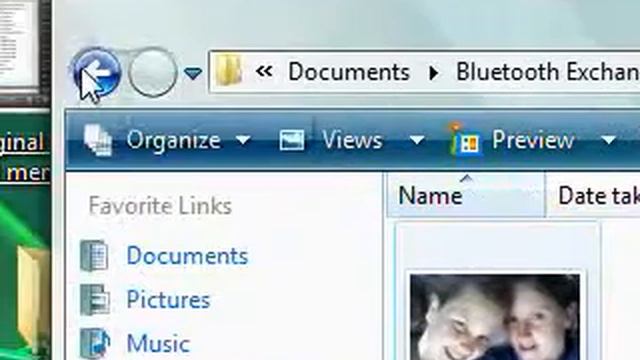Click the Views toolbar icon

click(292, 140)
